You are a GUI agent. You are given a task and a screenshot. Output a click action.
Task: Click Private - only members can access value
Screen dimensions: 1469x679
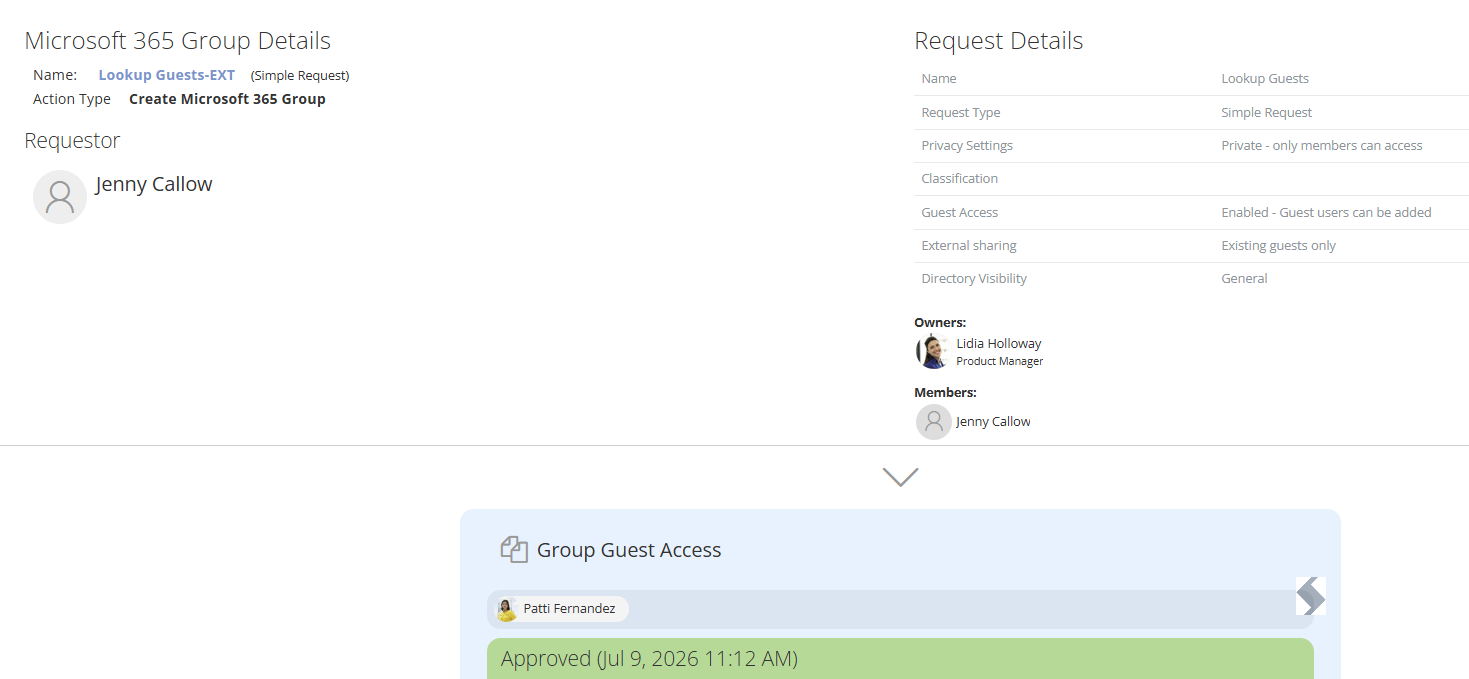coord(1321,145)
